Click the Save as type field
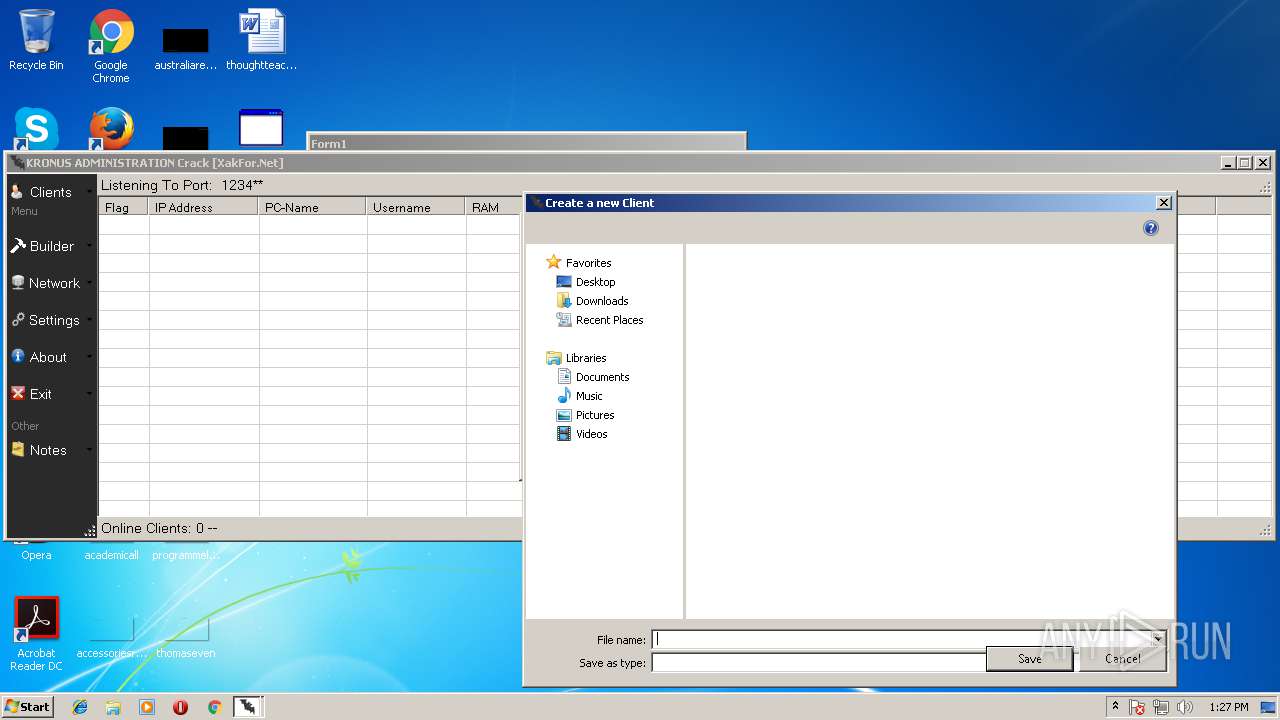 [x=818, y=662]
